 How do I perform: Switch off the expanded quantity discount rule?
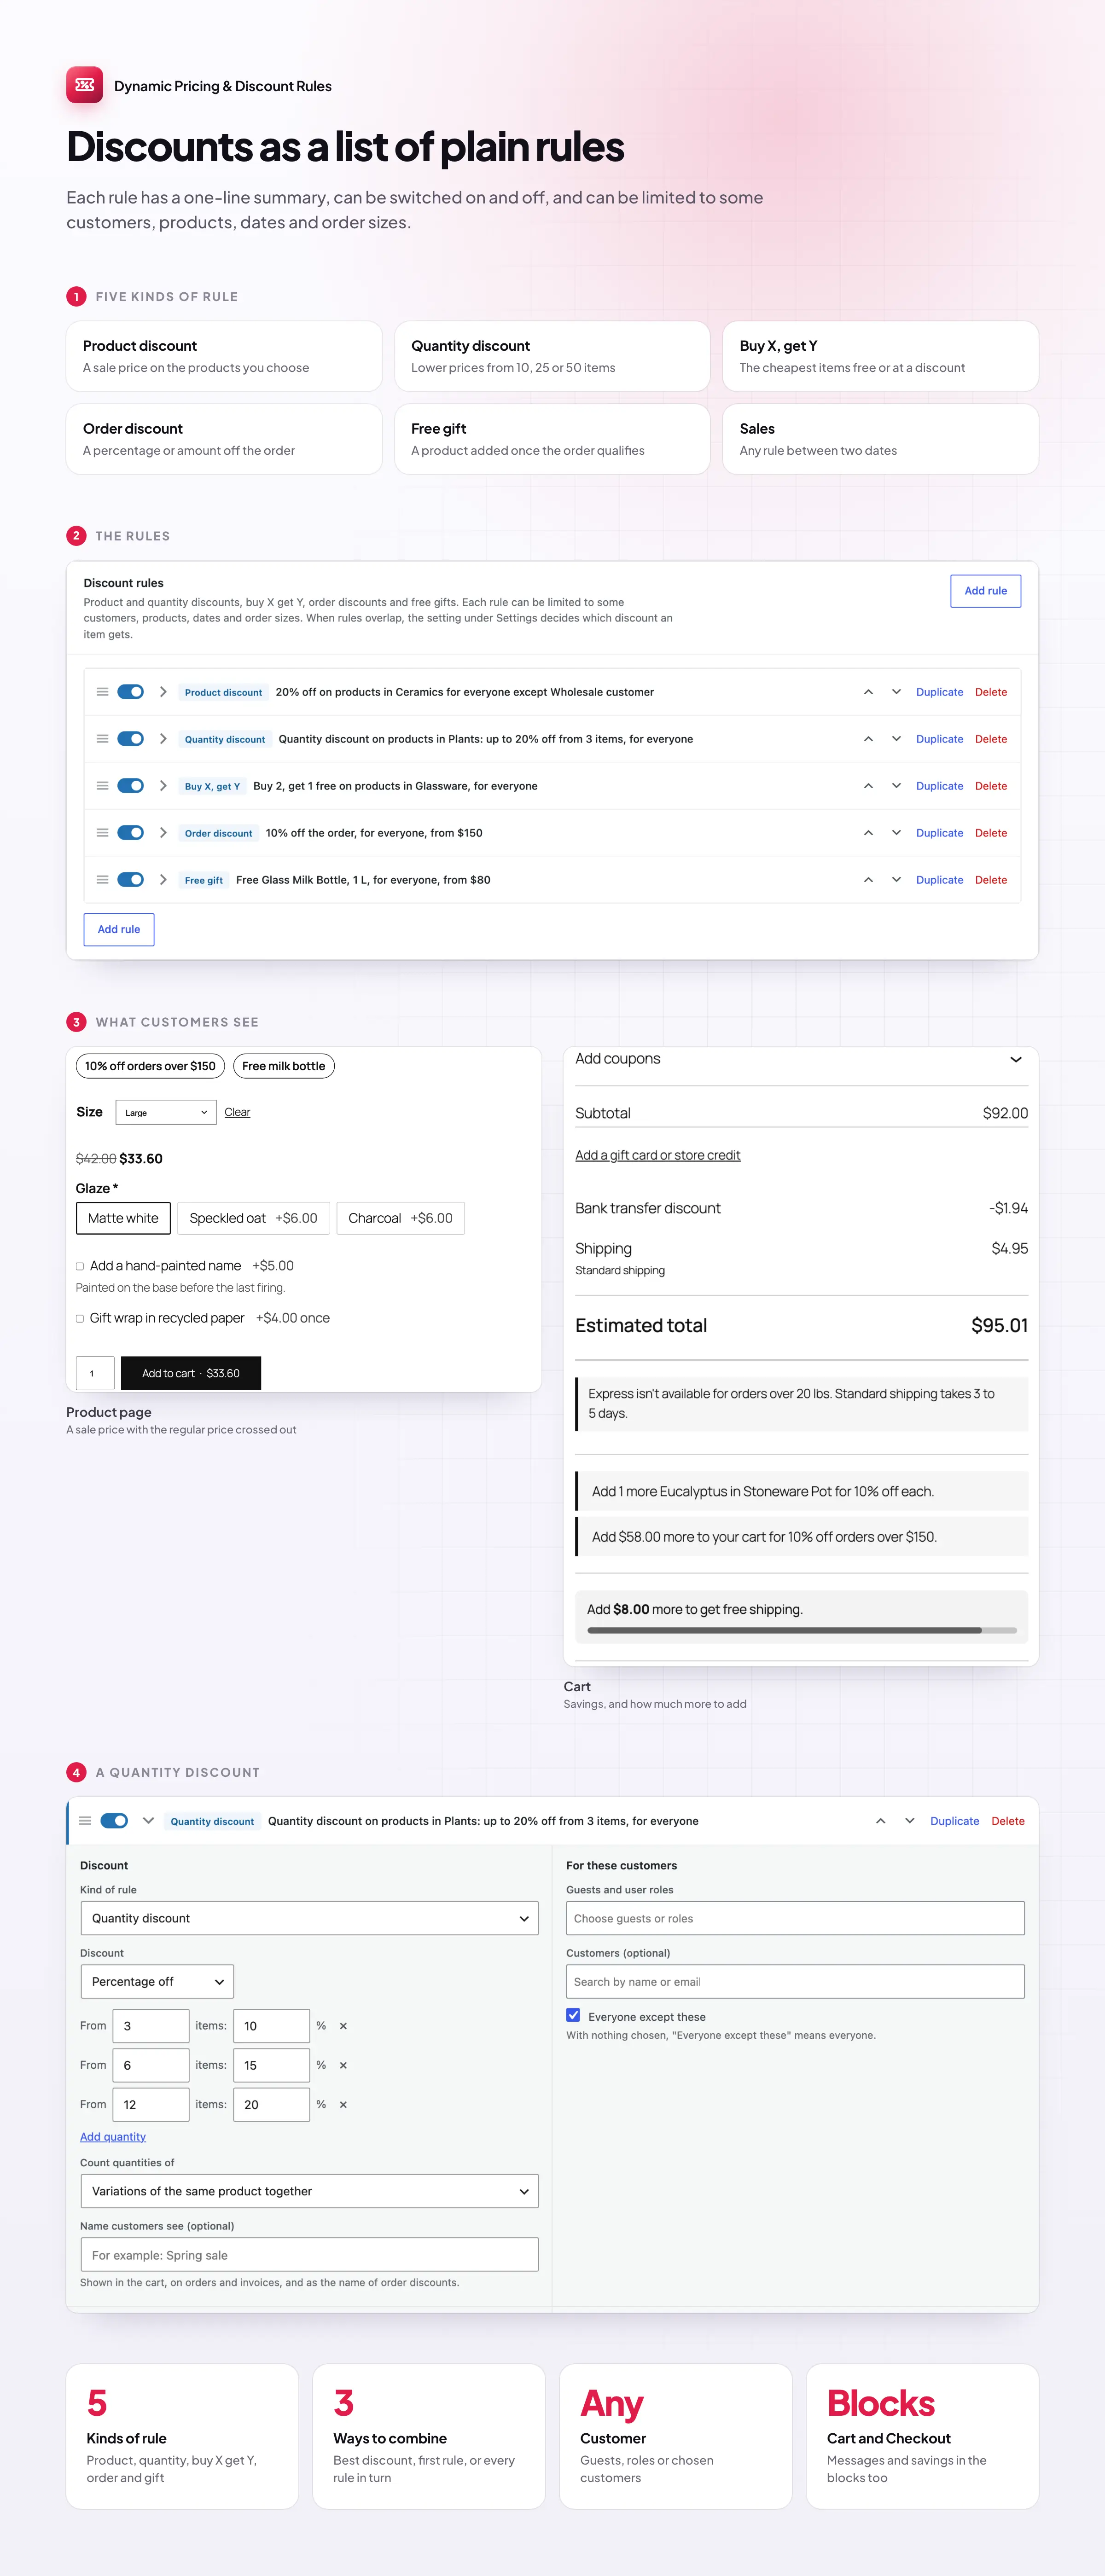coord(114,1821)
